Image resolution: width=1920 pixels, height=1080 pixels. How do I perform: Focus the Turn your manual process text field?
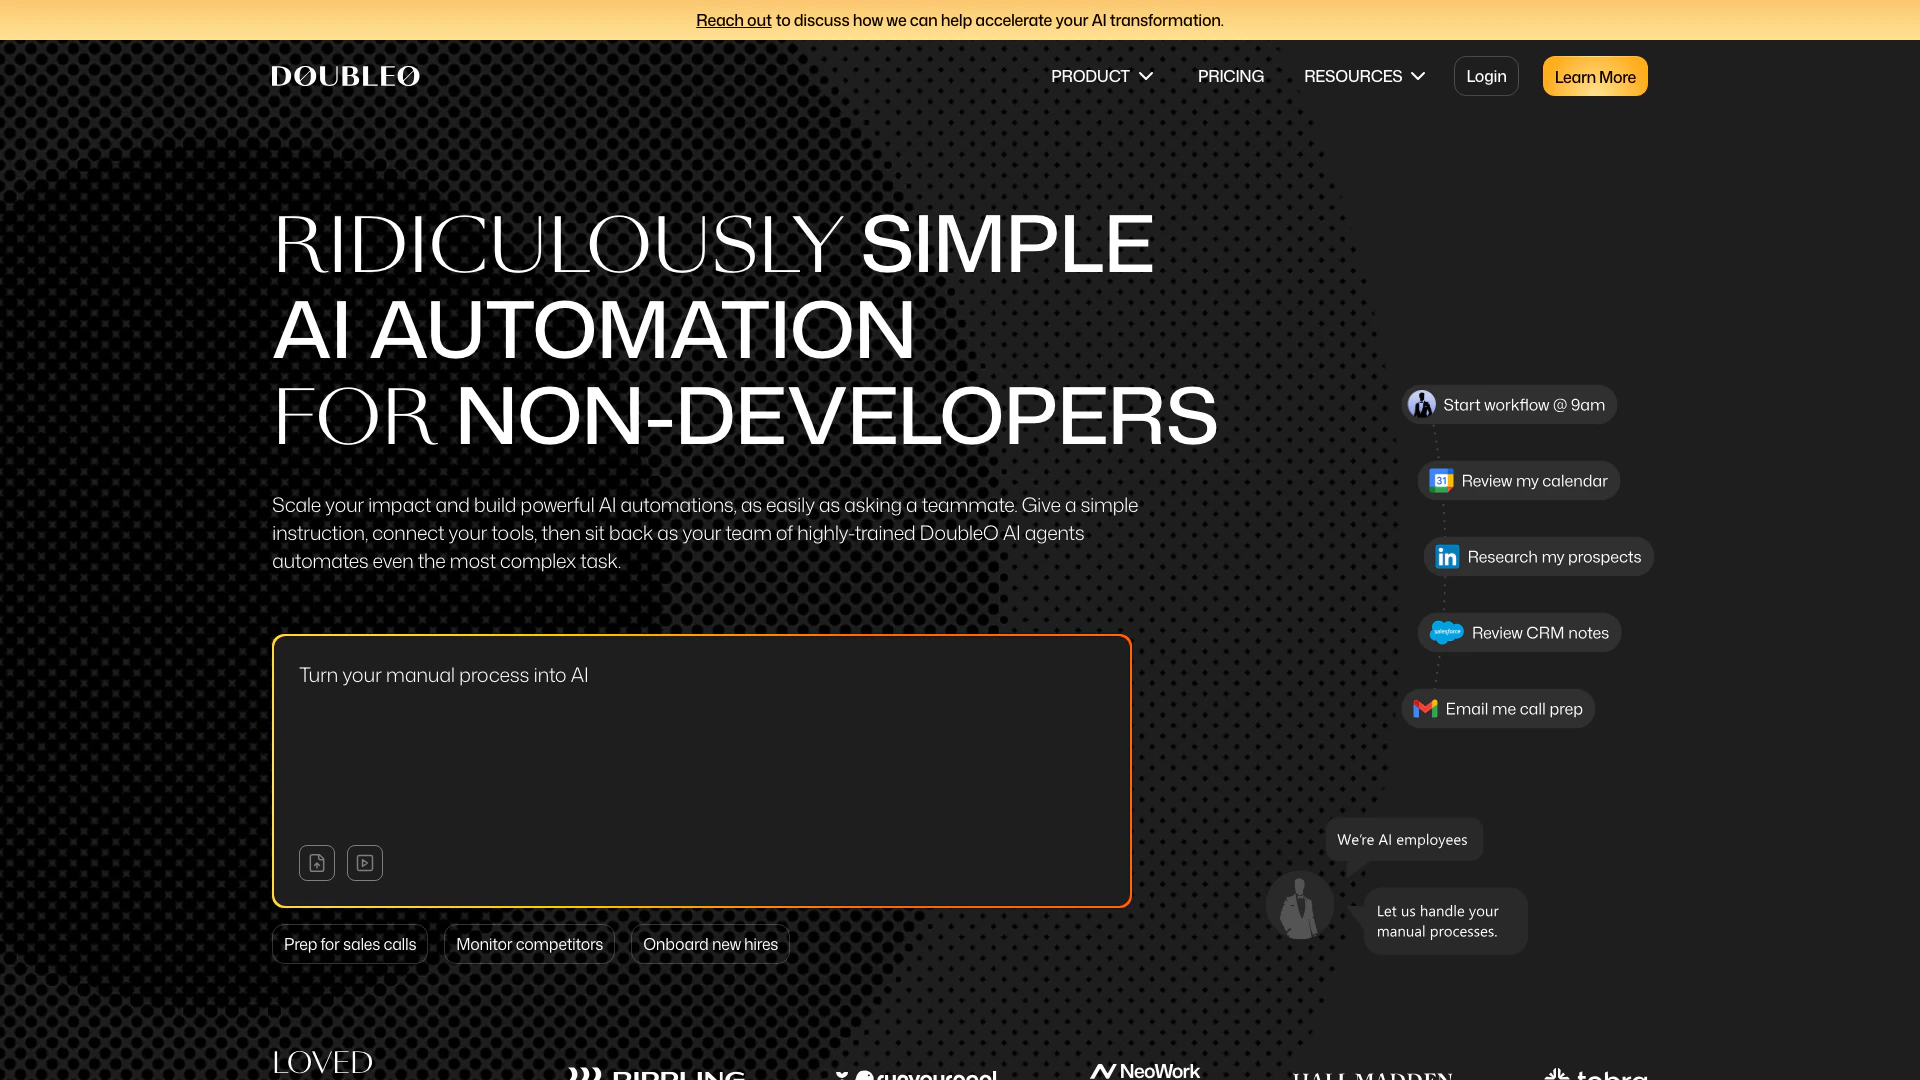coord(700,740)
